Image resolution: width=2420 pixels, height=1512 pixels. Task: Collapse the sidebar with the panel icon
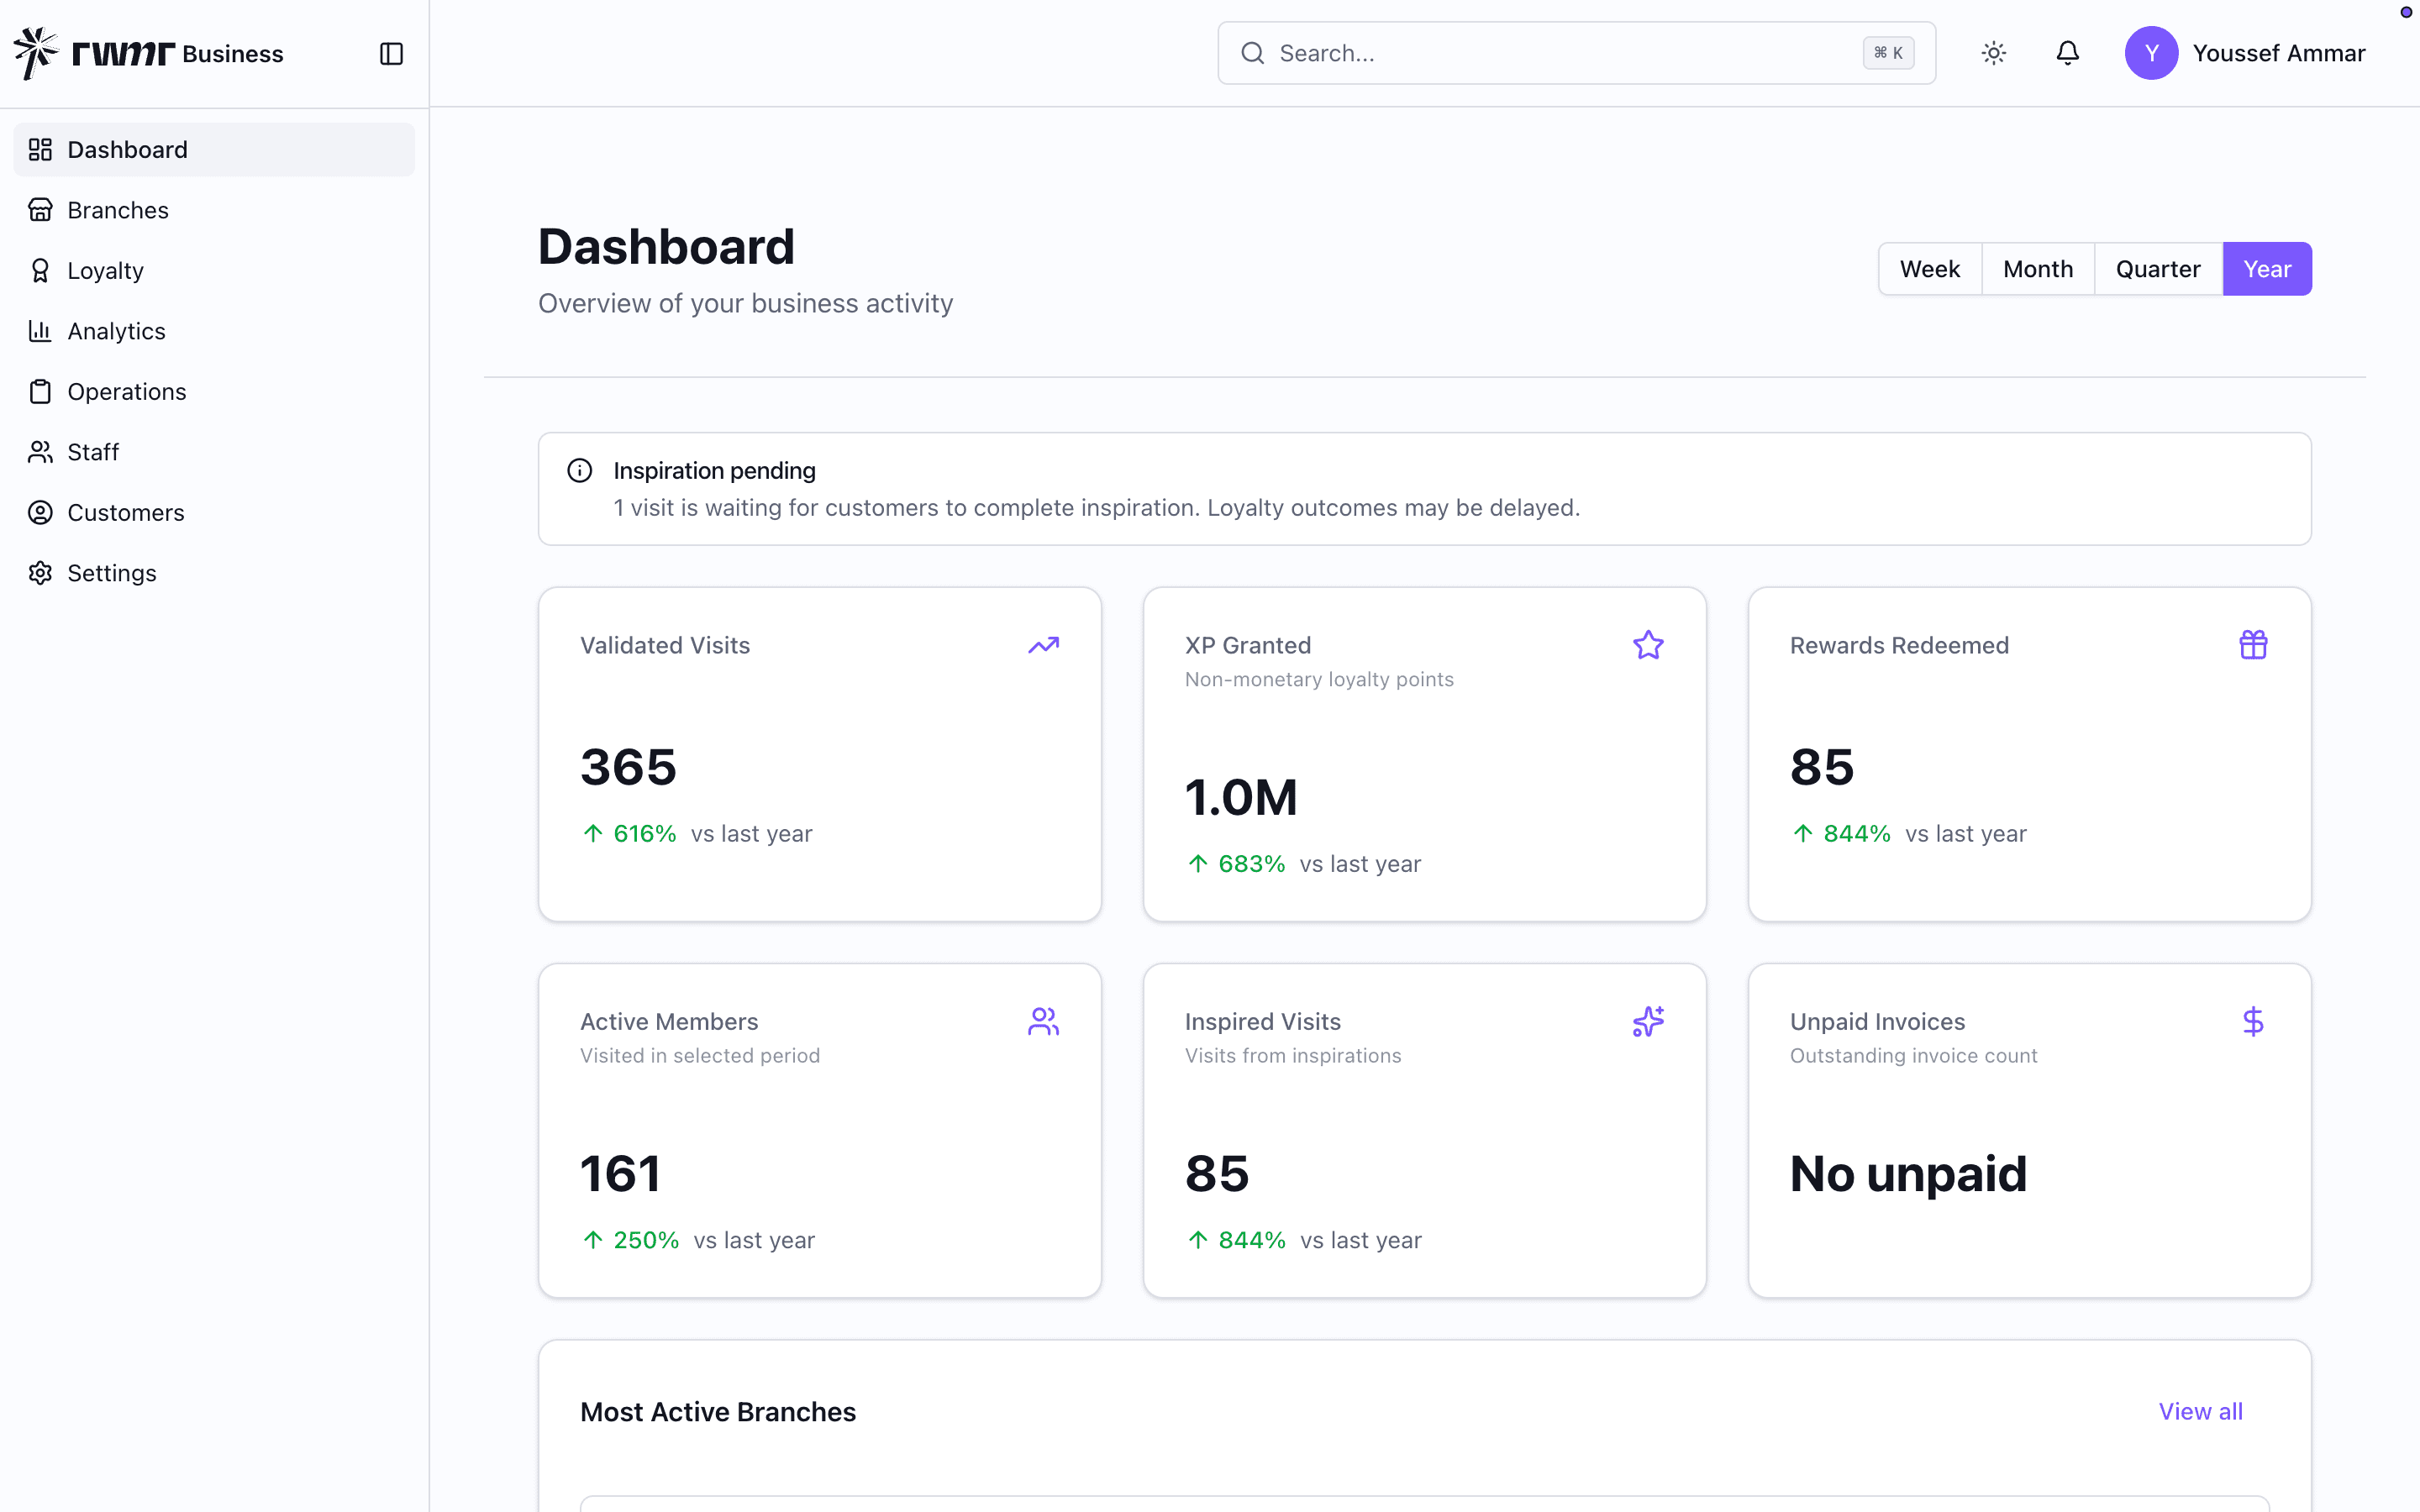click(x=391, y=53)
